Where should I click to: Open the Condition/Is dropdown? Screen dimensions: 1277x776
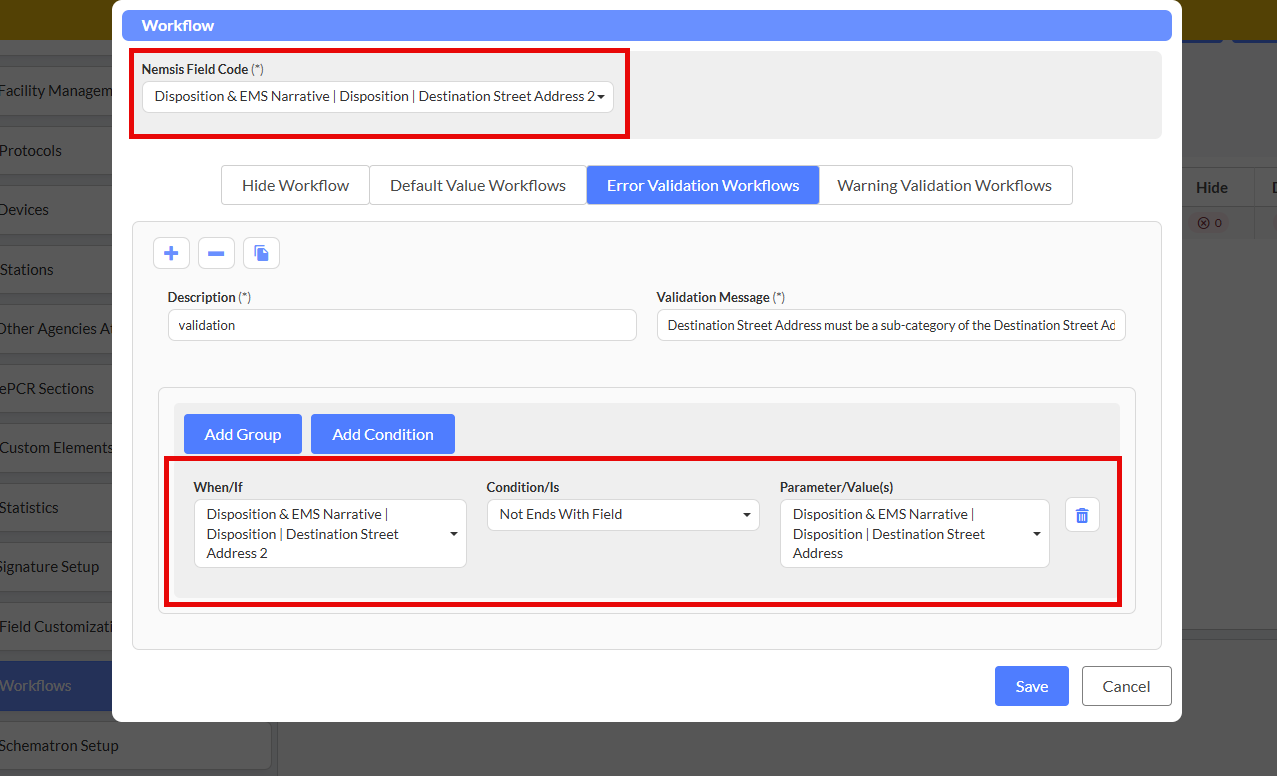[622, 515]
